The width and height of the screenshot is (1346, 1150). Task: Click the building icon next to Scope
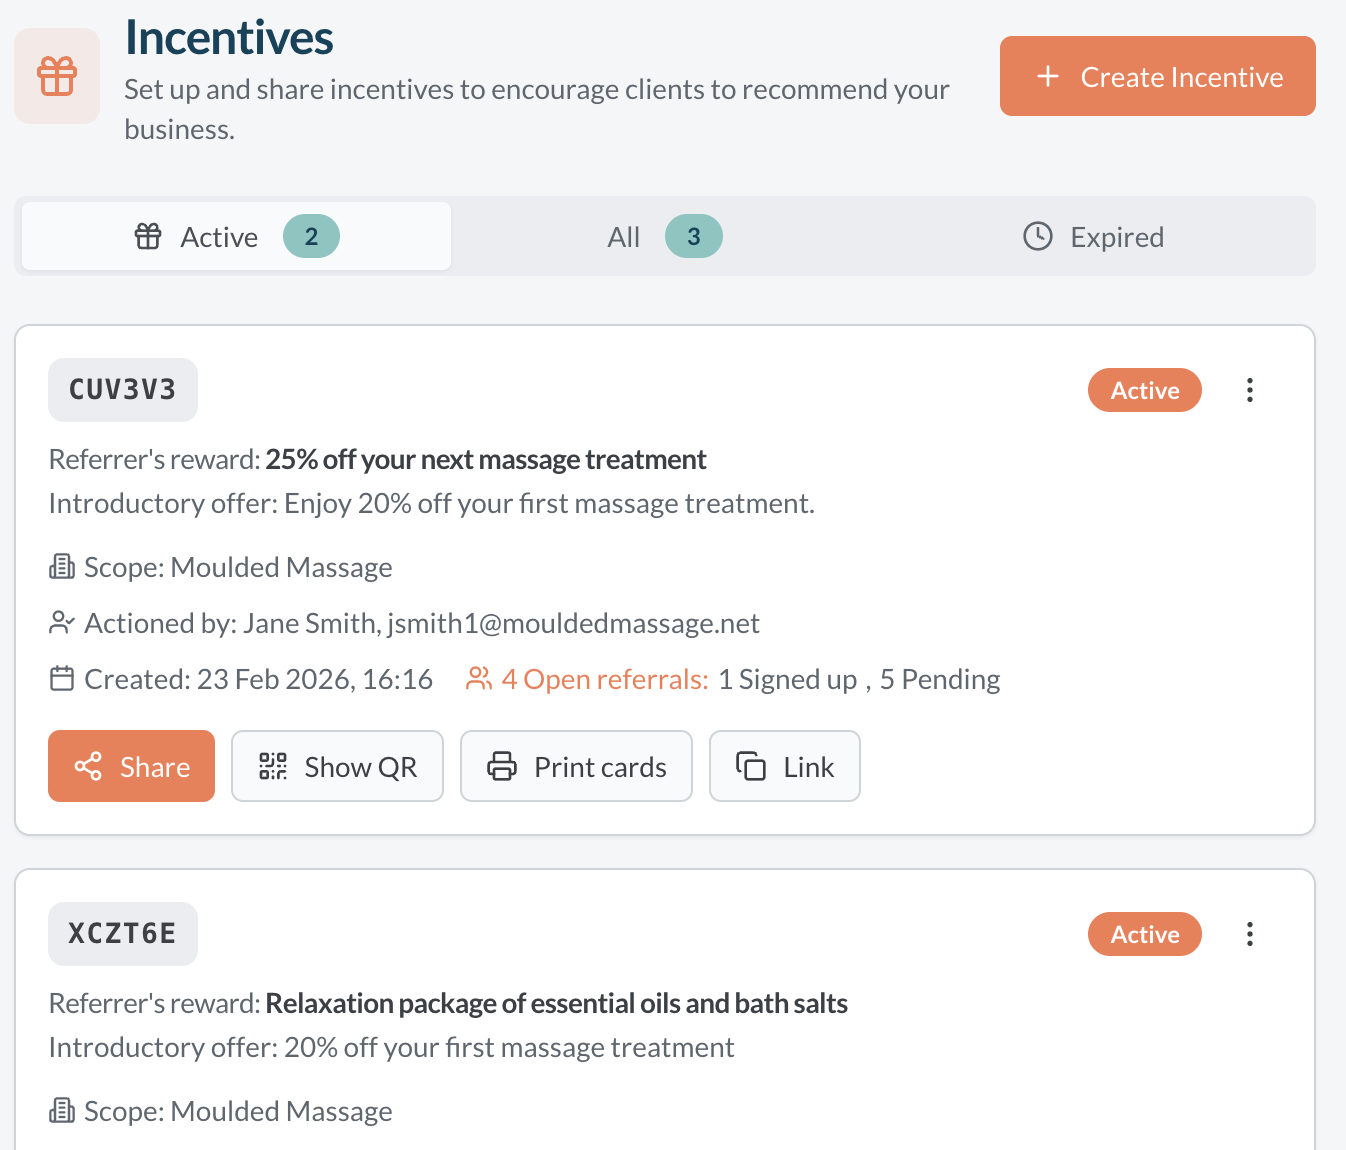pos(61,566)
